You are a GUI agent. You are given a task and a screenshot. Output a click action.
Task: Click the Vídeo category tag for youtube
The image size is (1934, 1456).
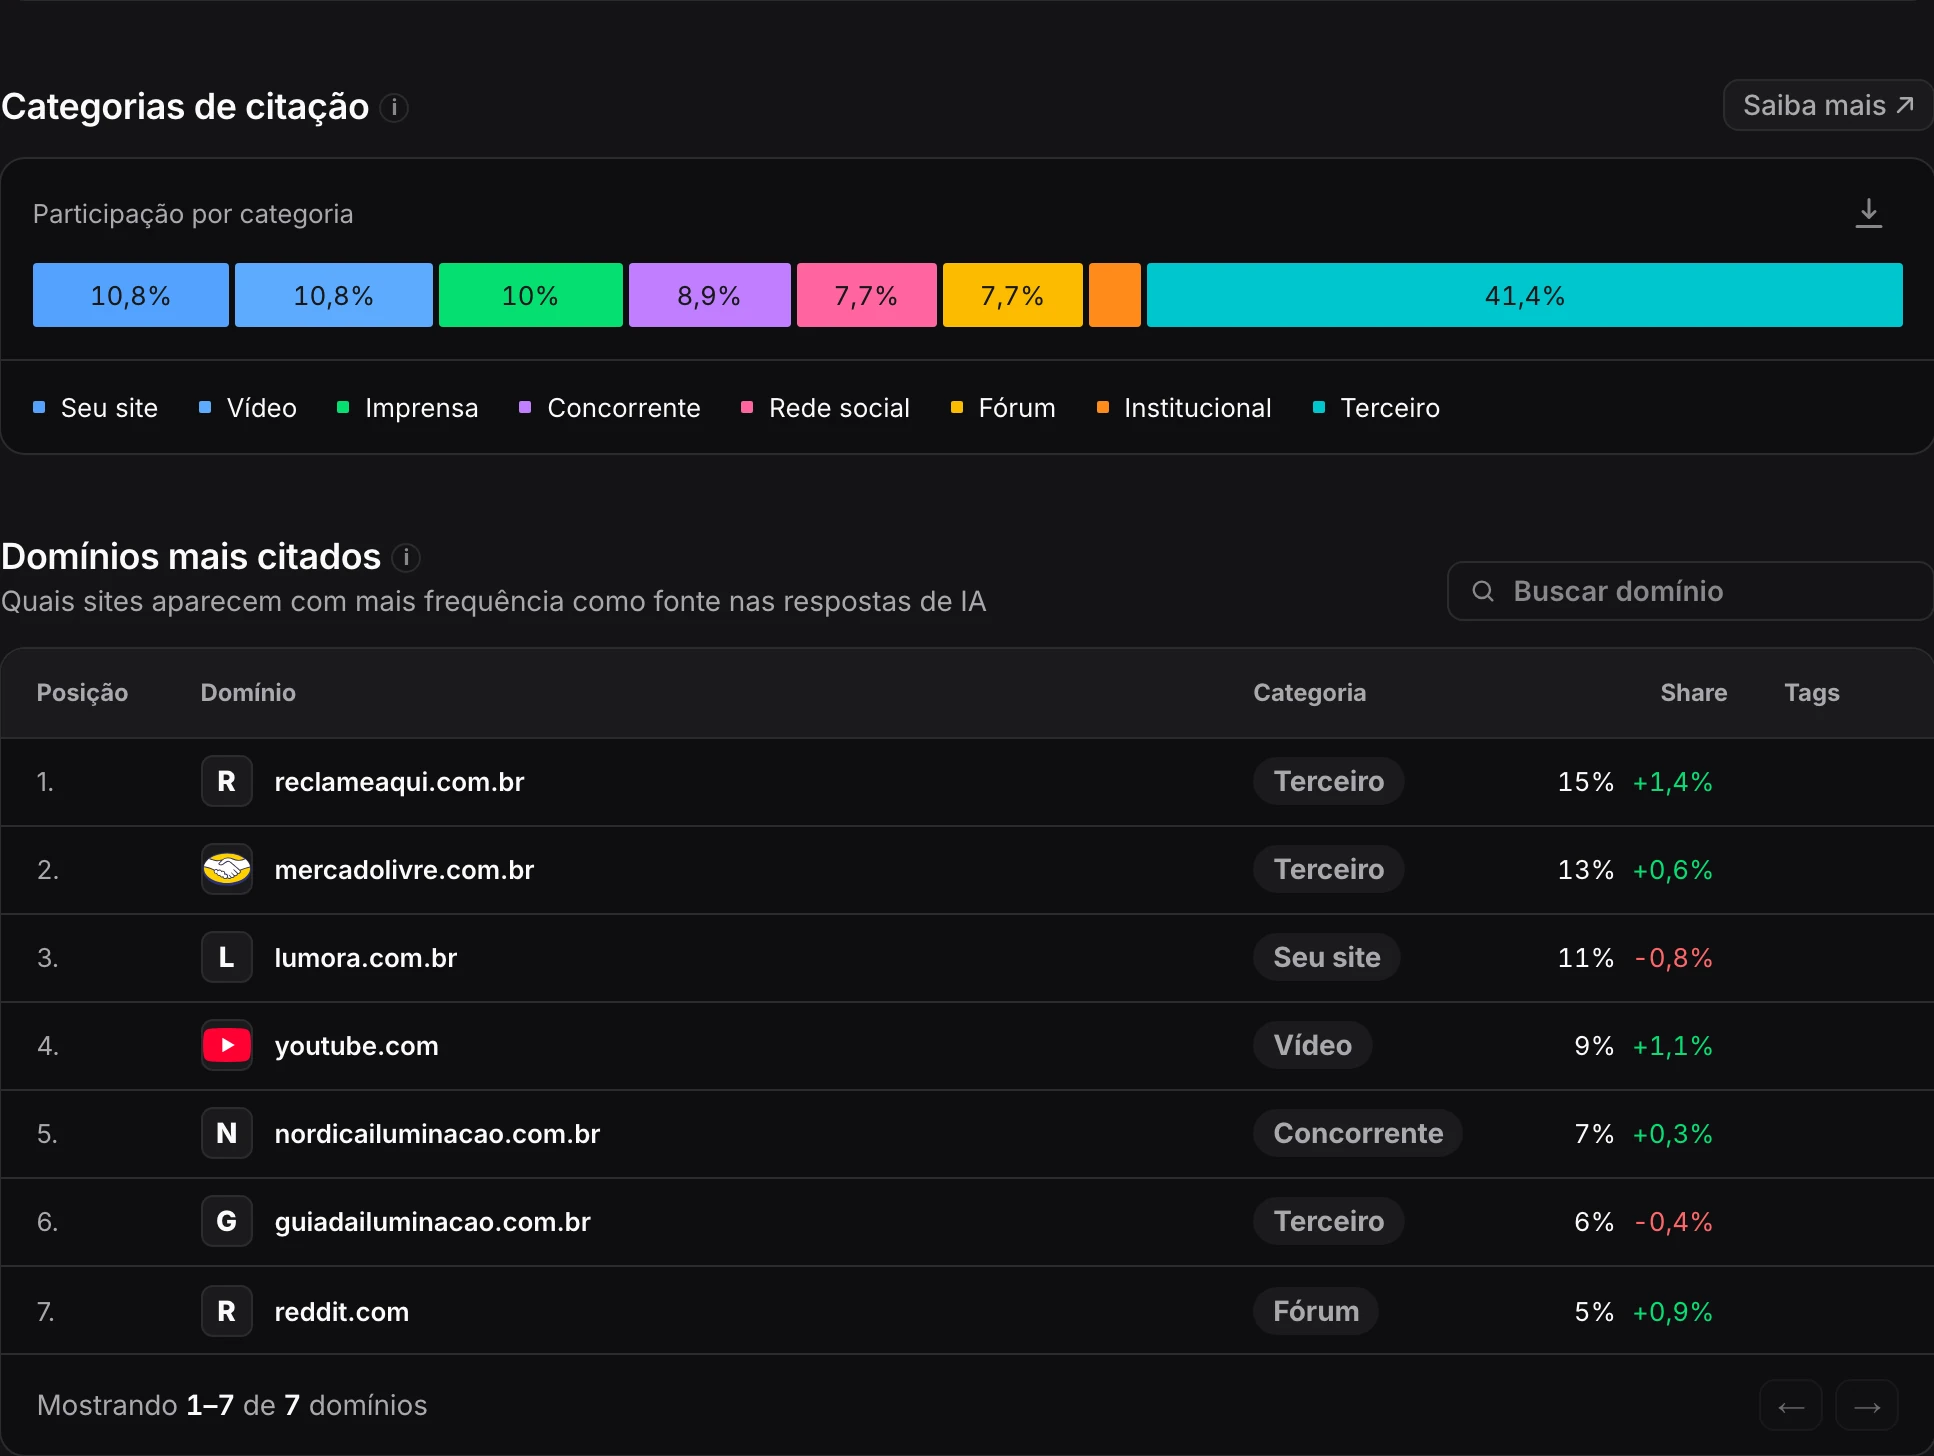click(x=1313, y=1045)
